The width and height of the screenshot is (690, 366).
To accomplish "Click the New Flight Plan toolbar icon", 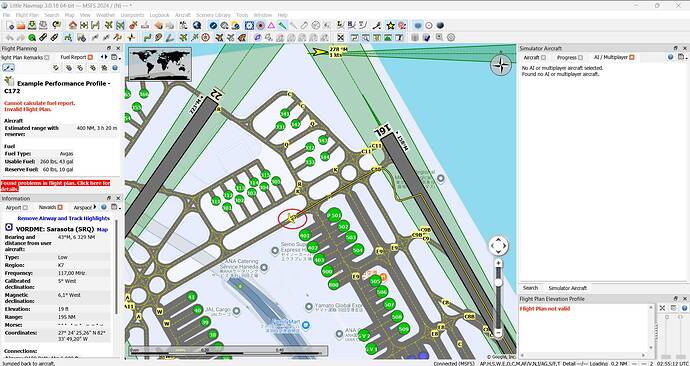I will 10,26.
